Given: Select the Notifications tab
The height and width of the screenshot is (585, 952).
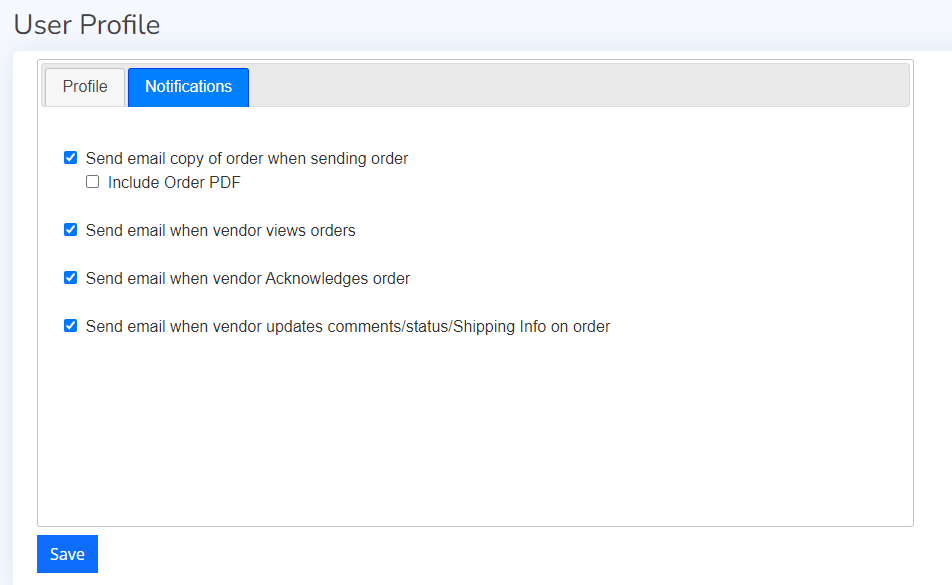Looking at the screenshot, I should 188,87.
